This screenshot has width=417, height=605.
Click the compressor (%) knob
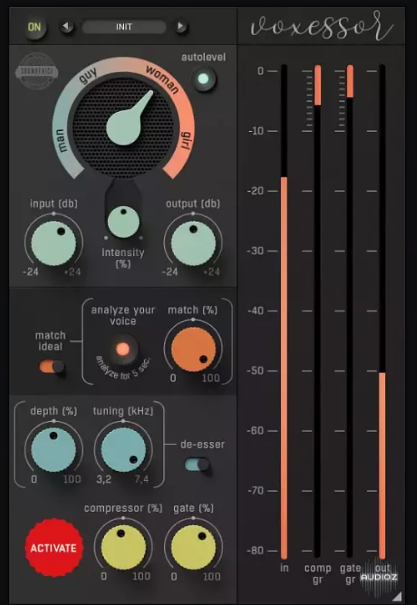click(x=123, y=547)
